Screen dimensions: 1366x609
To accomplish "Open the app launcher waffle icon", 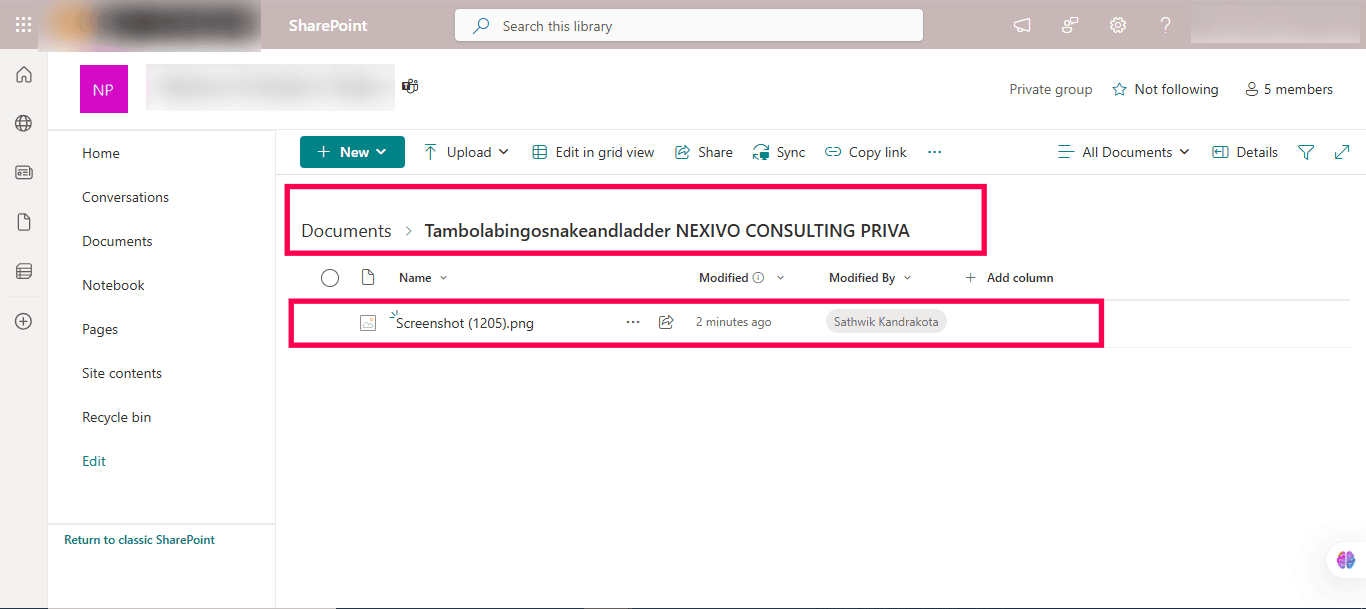I will pos(23,25).
